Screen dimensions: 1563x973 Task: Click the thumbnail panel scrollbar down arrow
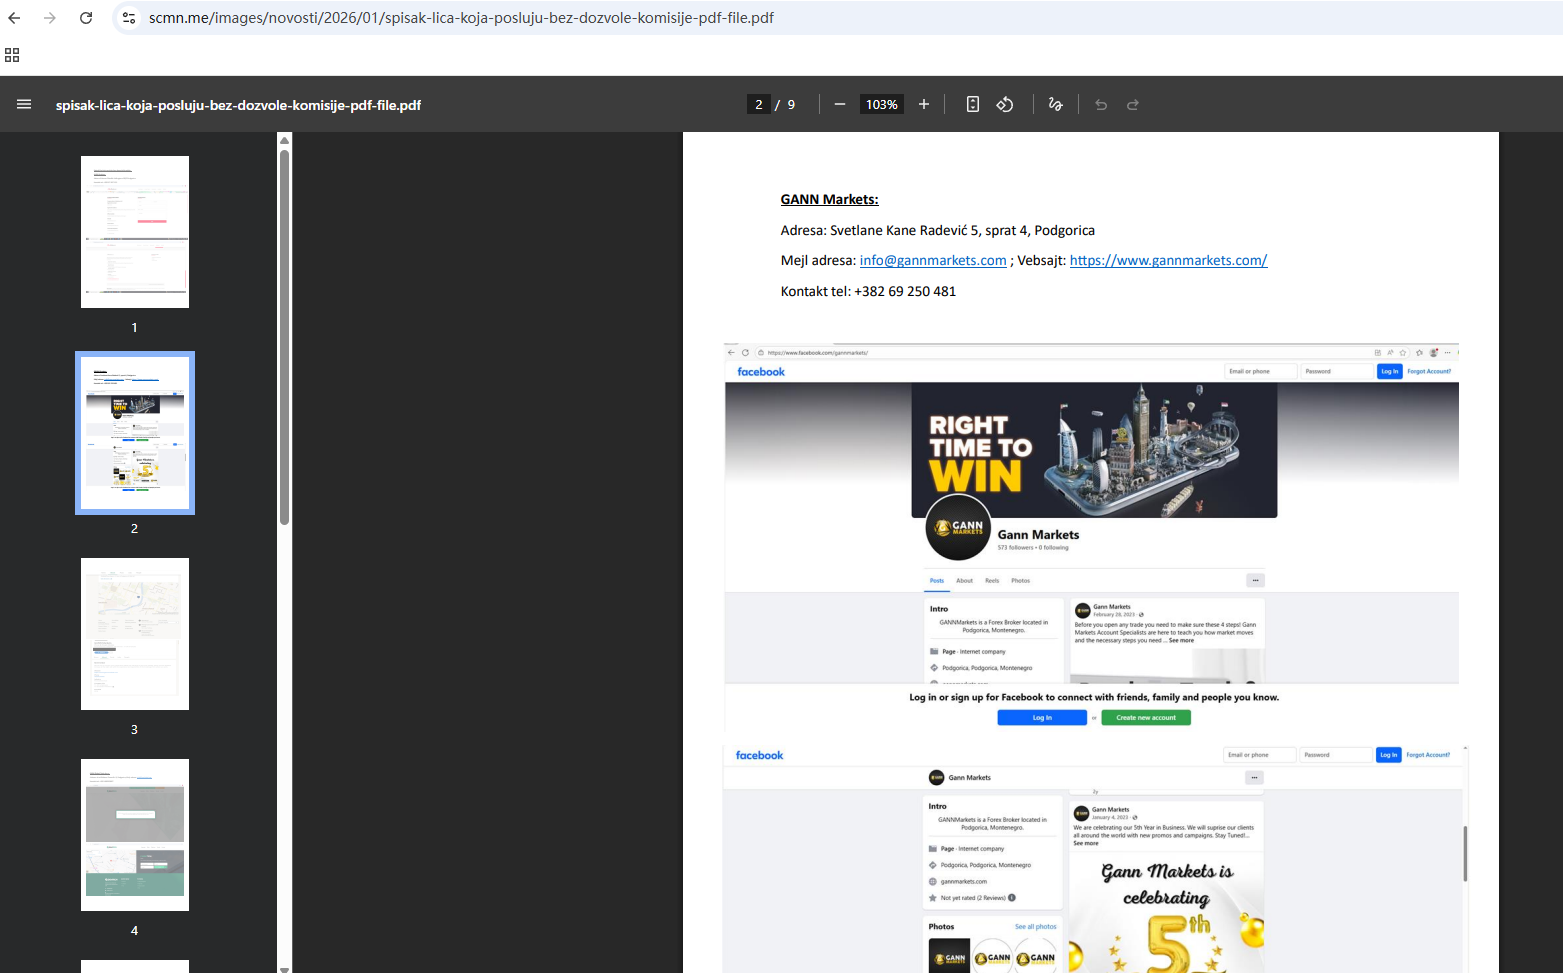284,967
